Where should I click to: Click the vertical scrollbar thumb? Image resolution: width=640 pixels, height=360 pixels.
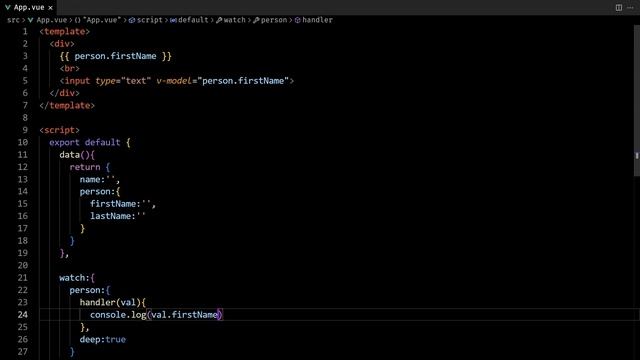tap(636, 100)
